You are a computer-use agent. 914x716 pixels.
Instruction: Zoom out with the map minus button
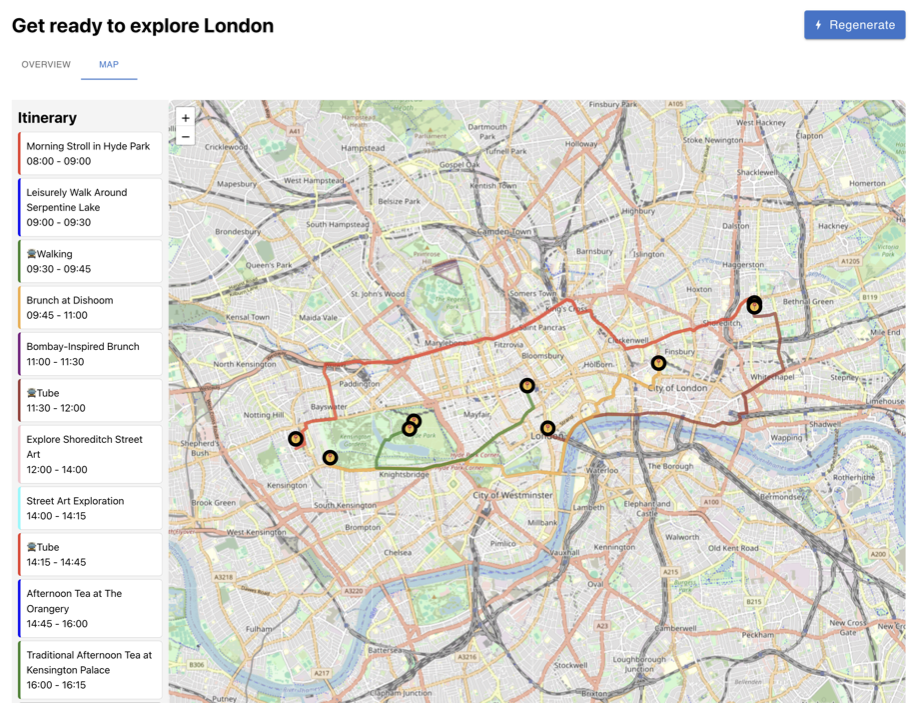click(x=185, y=136)
